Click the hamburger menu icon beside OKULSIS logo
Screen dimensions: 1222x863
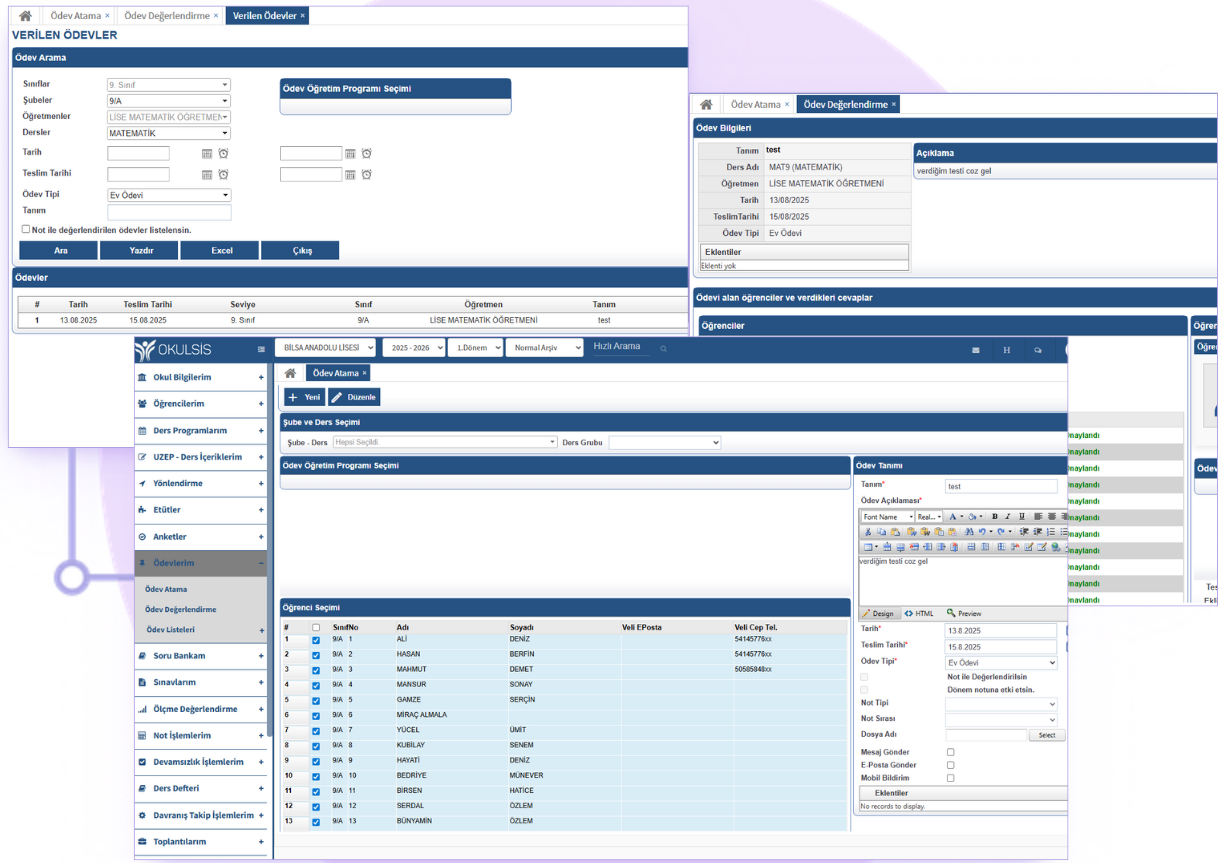click(x=261, y=349)
